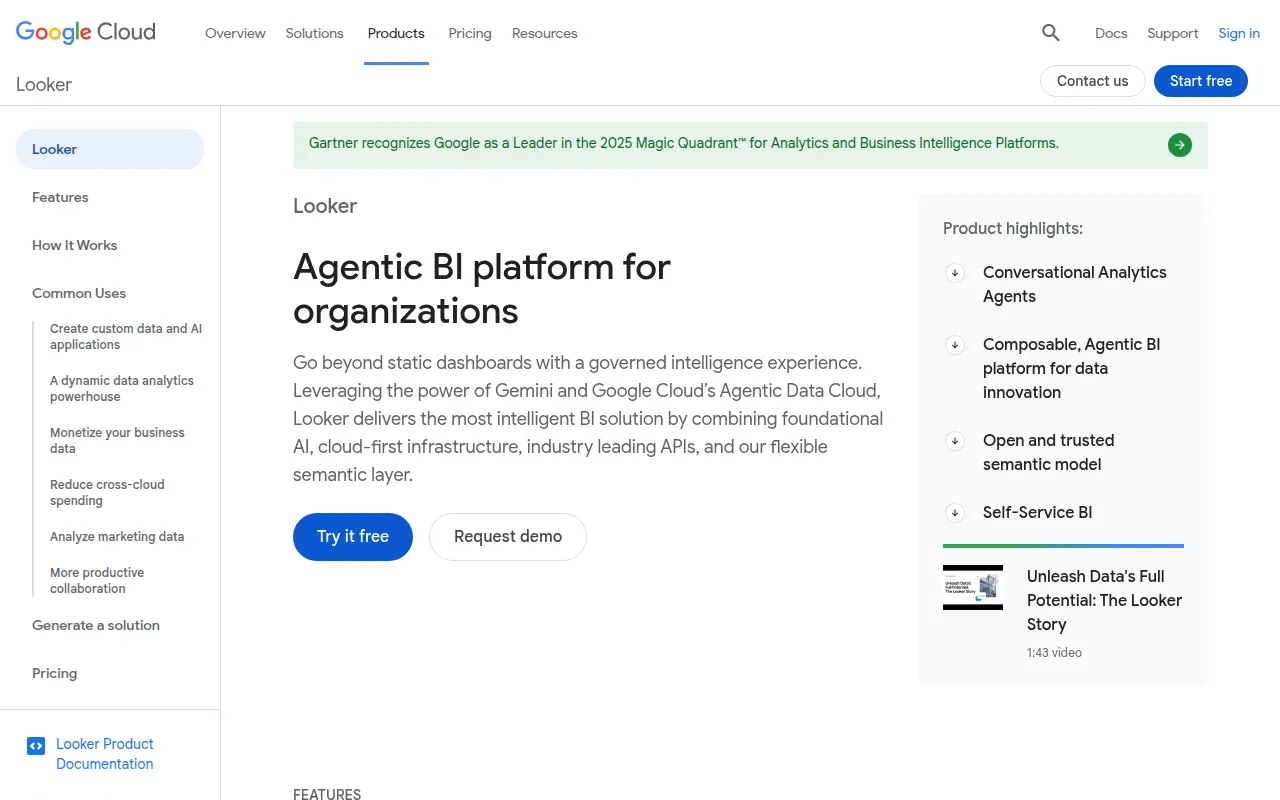Open Reduce cross-cloud spending
1280x800 pixels.
(107, 492)
